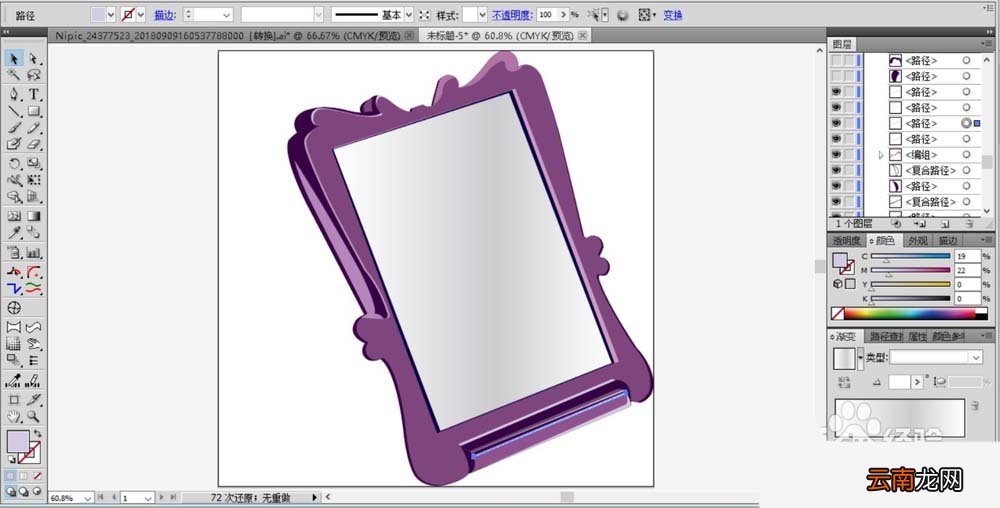The image size is (1000, 508).
Task: Select the Line Segment tool
Action: tap(13, 112)
